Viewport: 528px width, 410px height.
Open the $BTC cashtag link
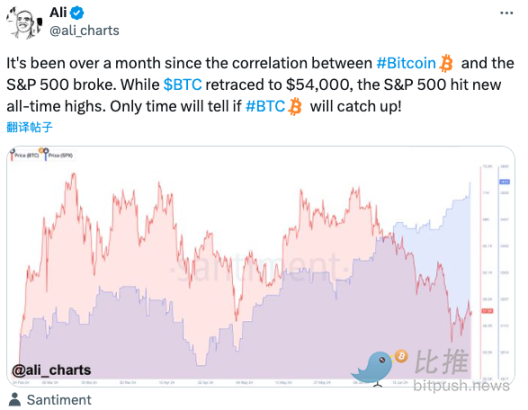coord(183,85)
